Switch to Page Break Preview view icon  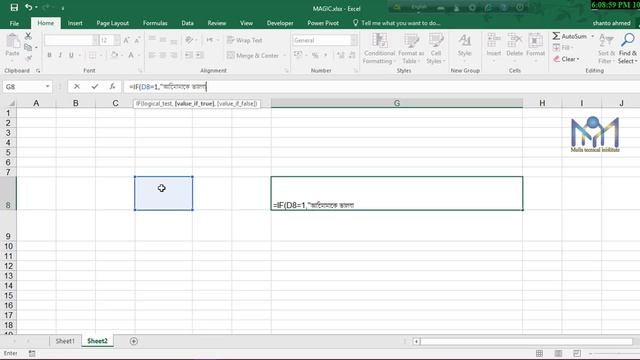click(x=577, y=353)
